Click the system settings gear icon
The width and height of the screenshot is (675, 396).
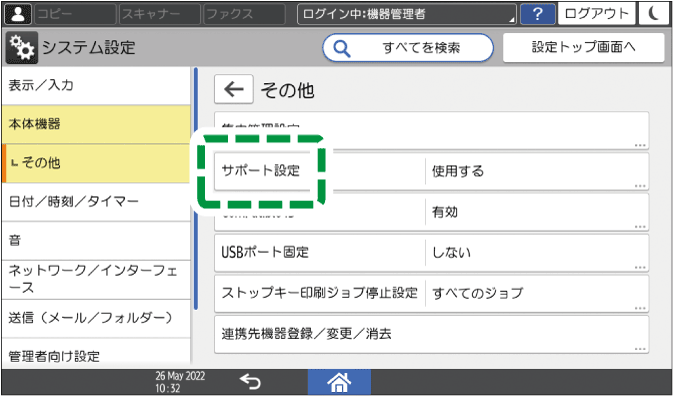tap(22, 47)
